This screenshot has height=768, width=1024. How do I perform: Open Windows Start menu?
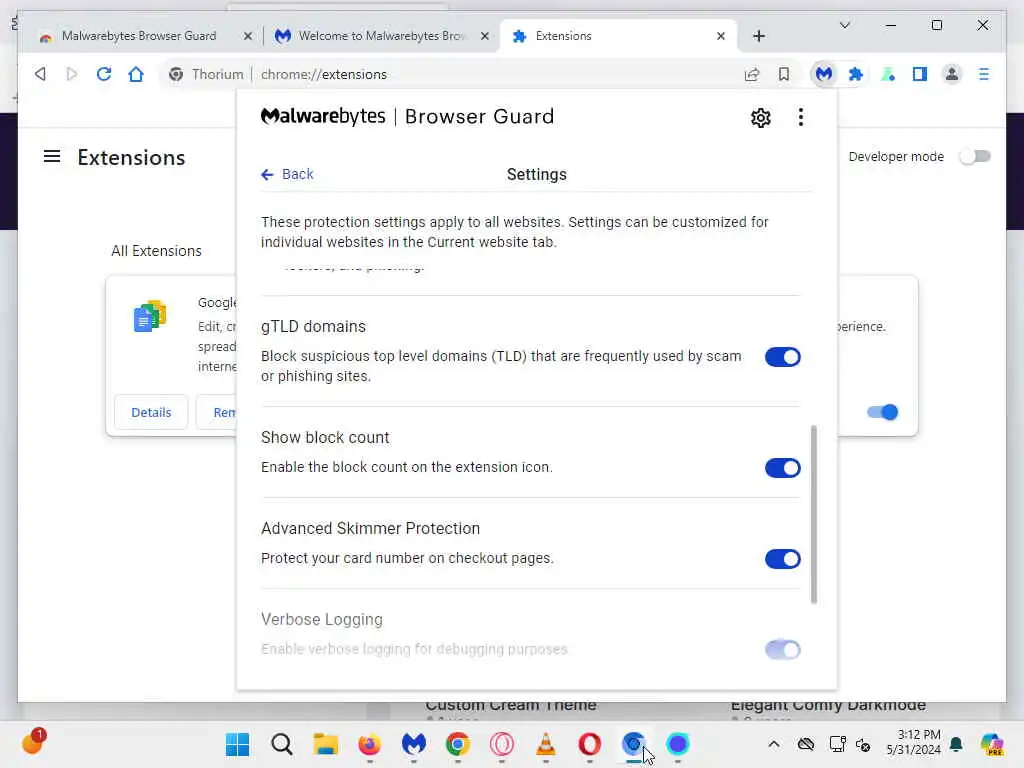pos(237,744)
